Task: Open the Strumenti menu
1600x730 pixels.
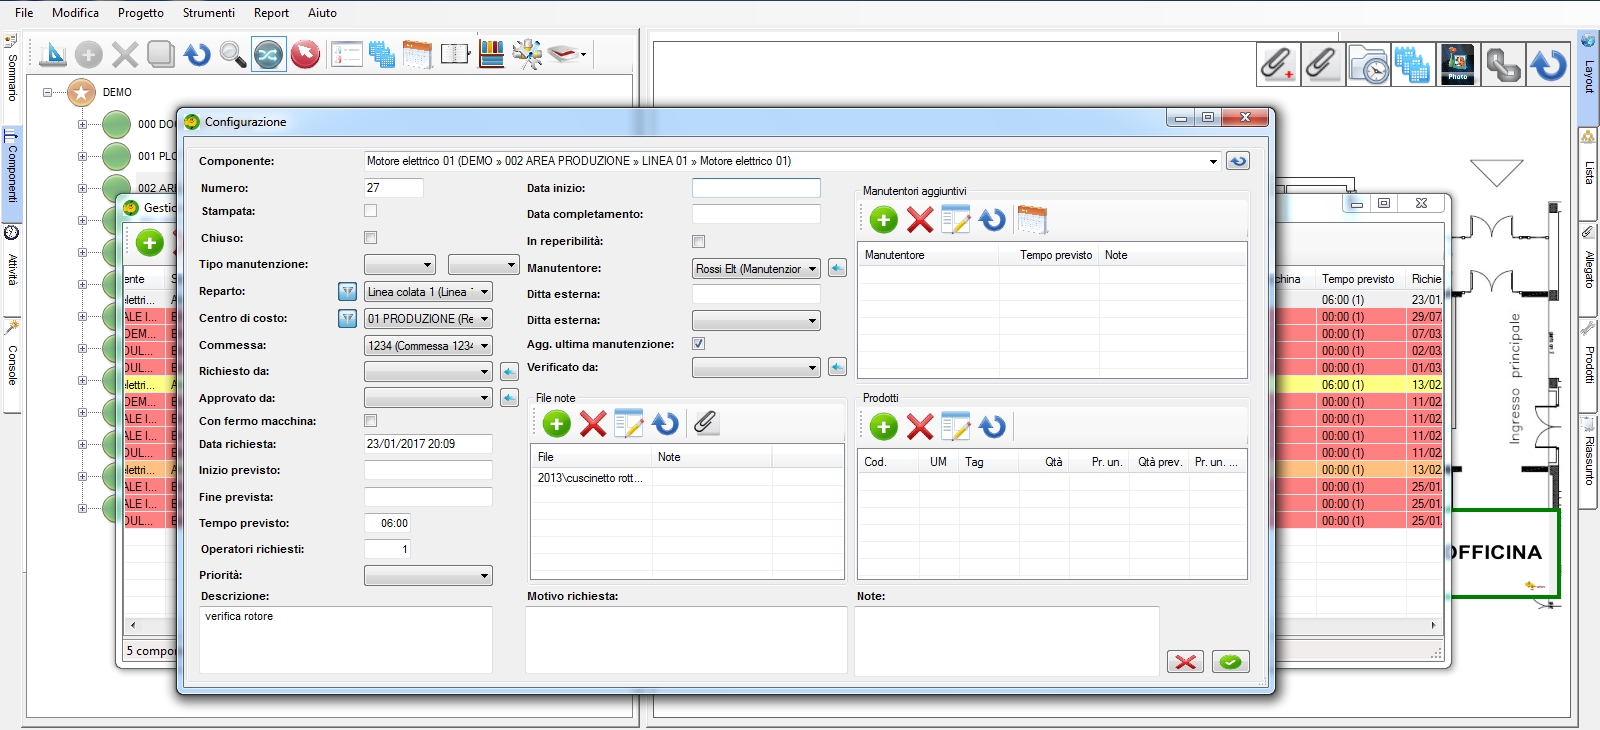Action: coord(208,13)
